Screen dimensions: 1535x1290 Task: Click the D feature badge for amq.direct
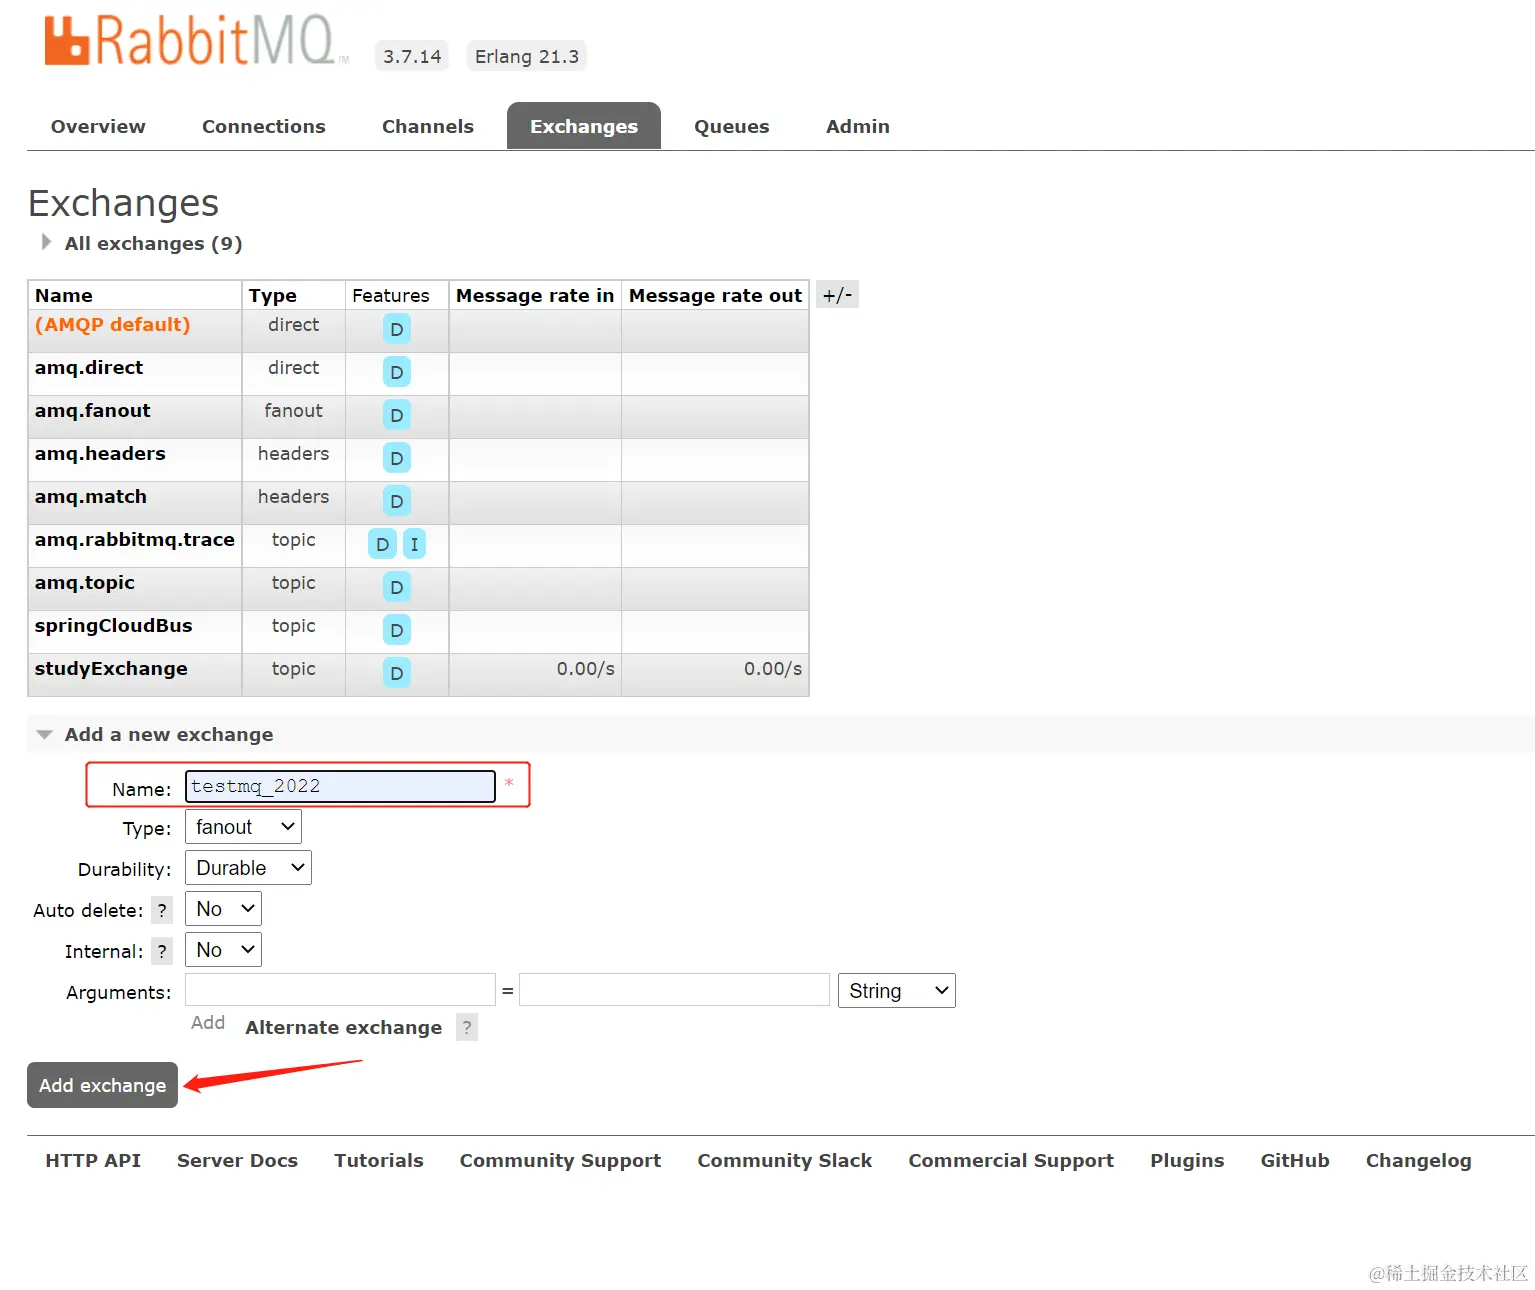(x=397, y=372)
